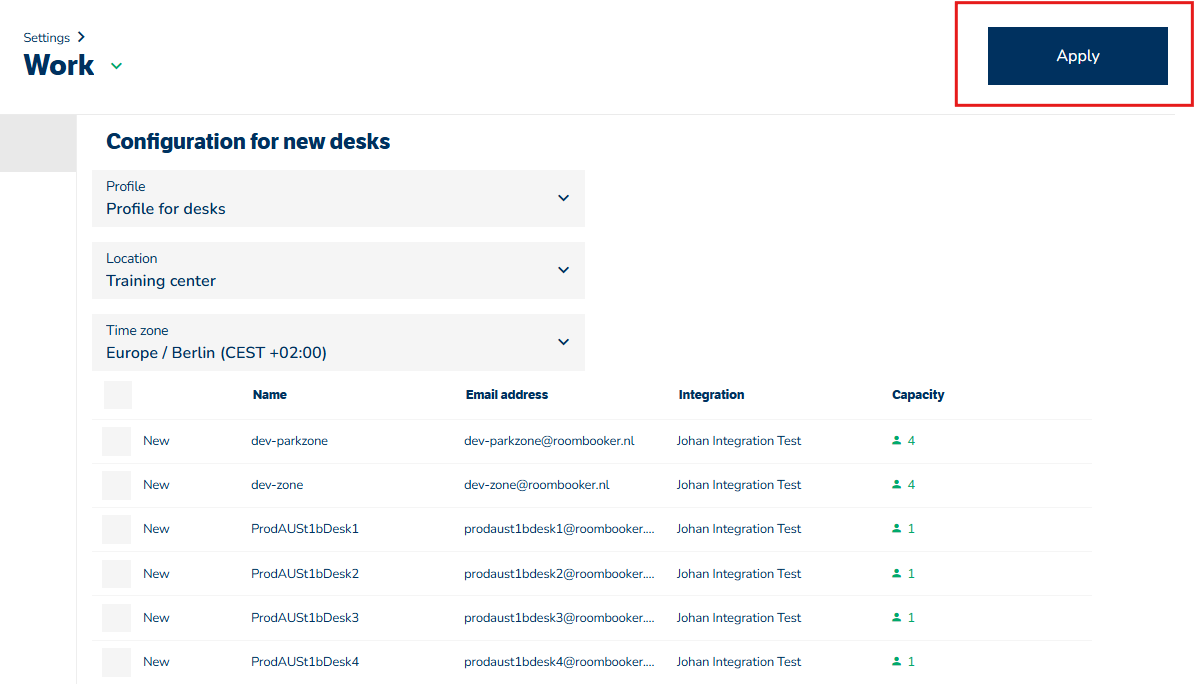Check the box for dev-parkzone row
The height and width of the screenshot is (684, 1195).
(117, 441)
